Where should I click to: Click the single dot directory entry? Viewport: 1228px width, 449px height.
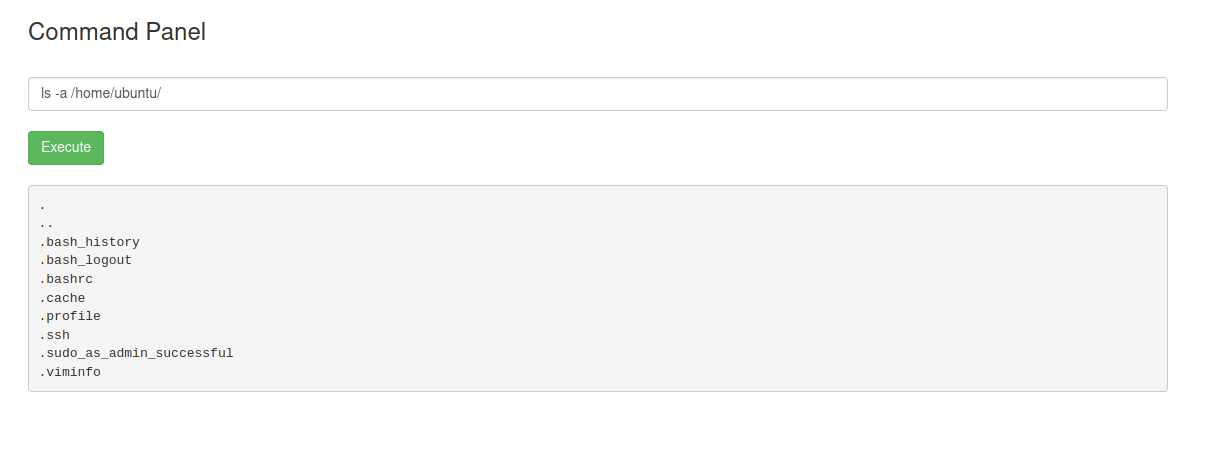click(43, 205)
